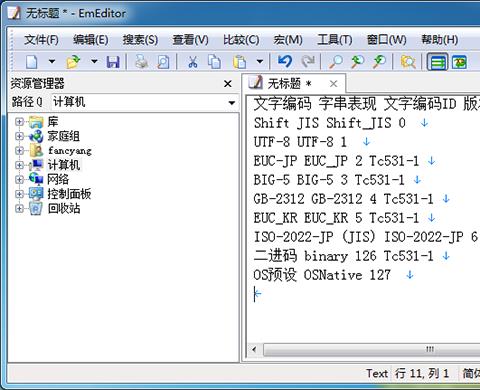This screenshot has height=390, width=480.
Task: Toggle the explorer panel toolbar button
Action: point(437,62)
